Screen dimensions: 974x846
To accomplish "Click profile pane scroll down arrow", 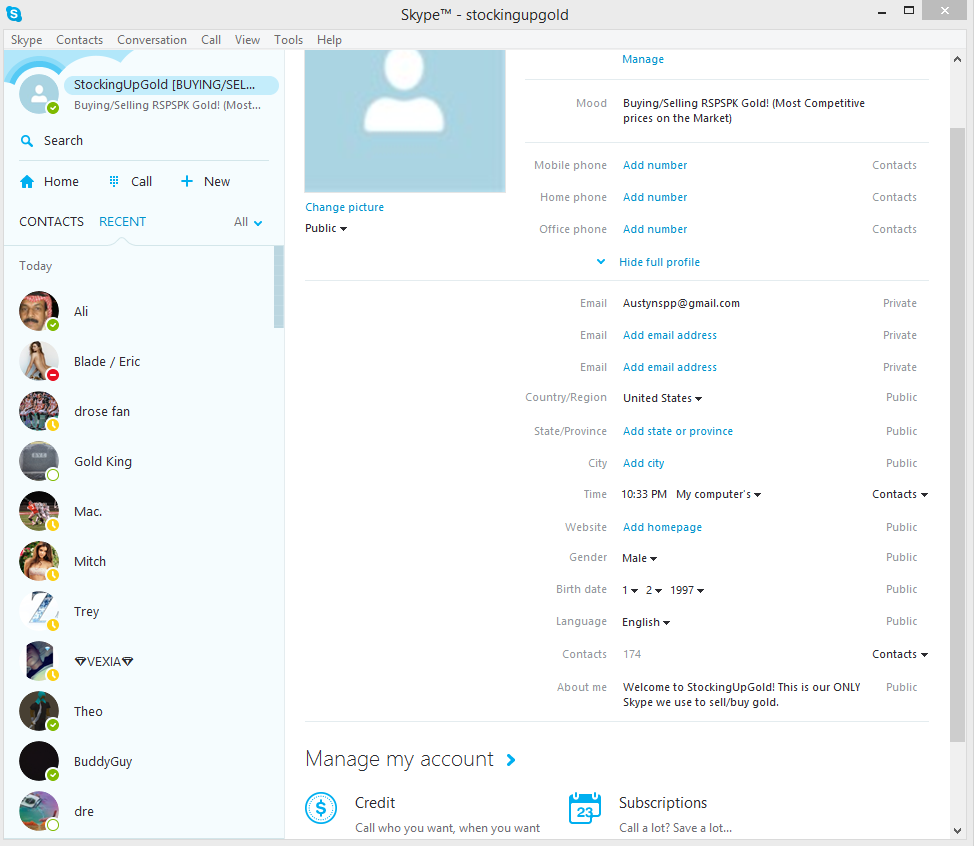I will click(x=957, y=830).
